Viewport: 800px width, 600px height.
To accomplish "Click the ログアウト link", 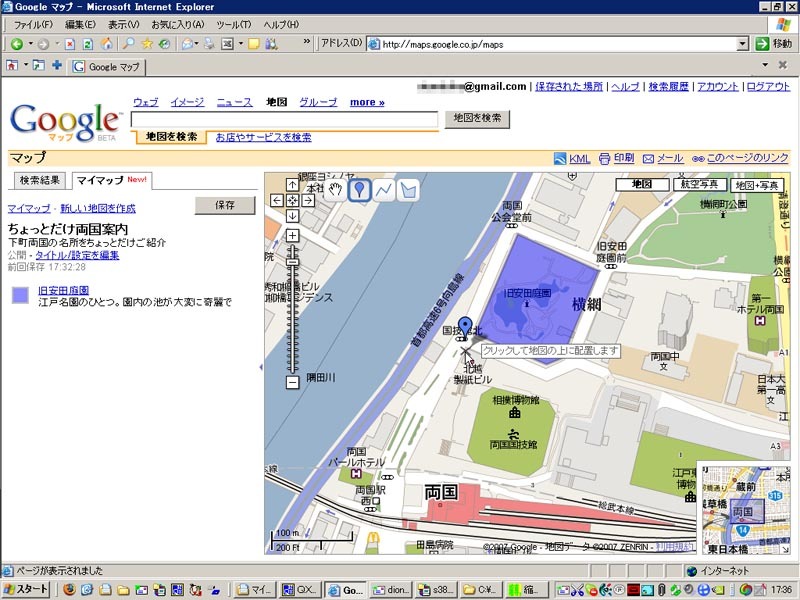I will point(768,87).
